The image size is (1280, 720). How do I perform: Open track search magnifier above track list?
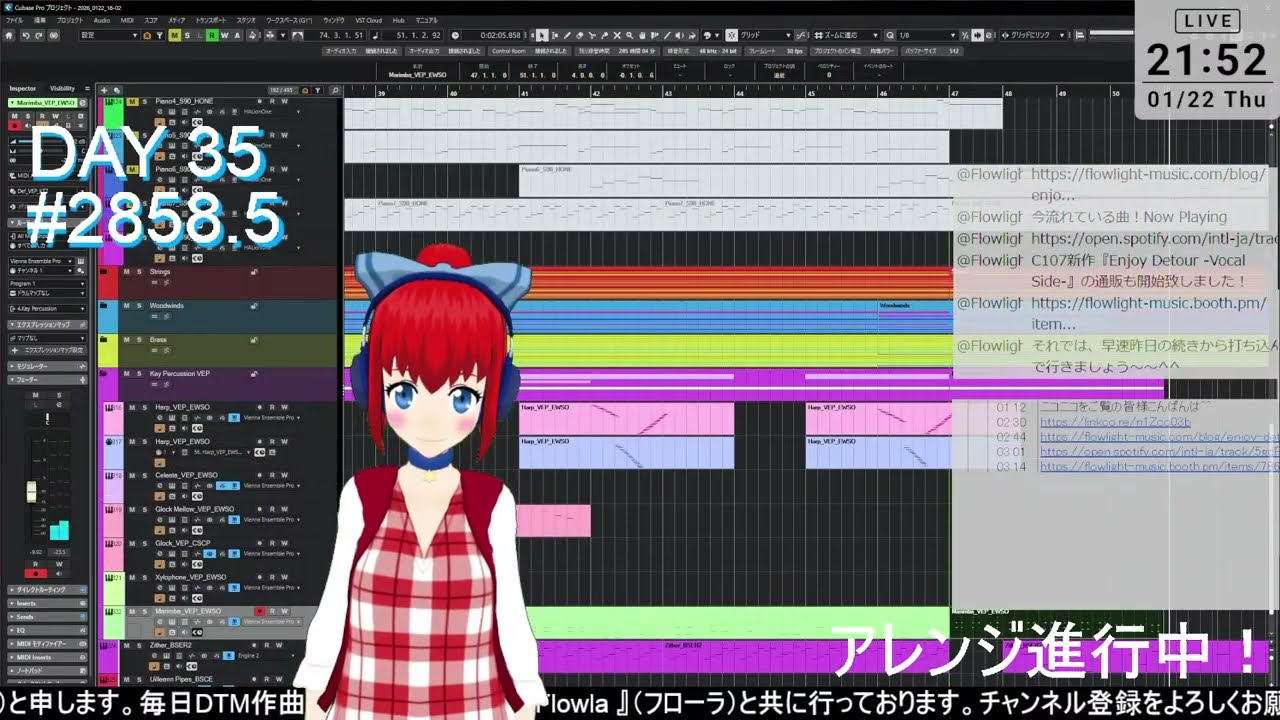point(335,90)
